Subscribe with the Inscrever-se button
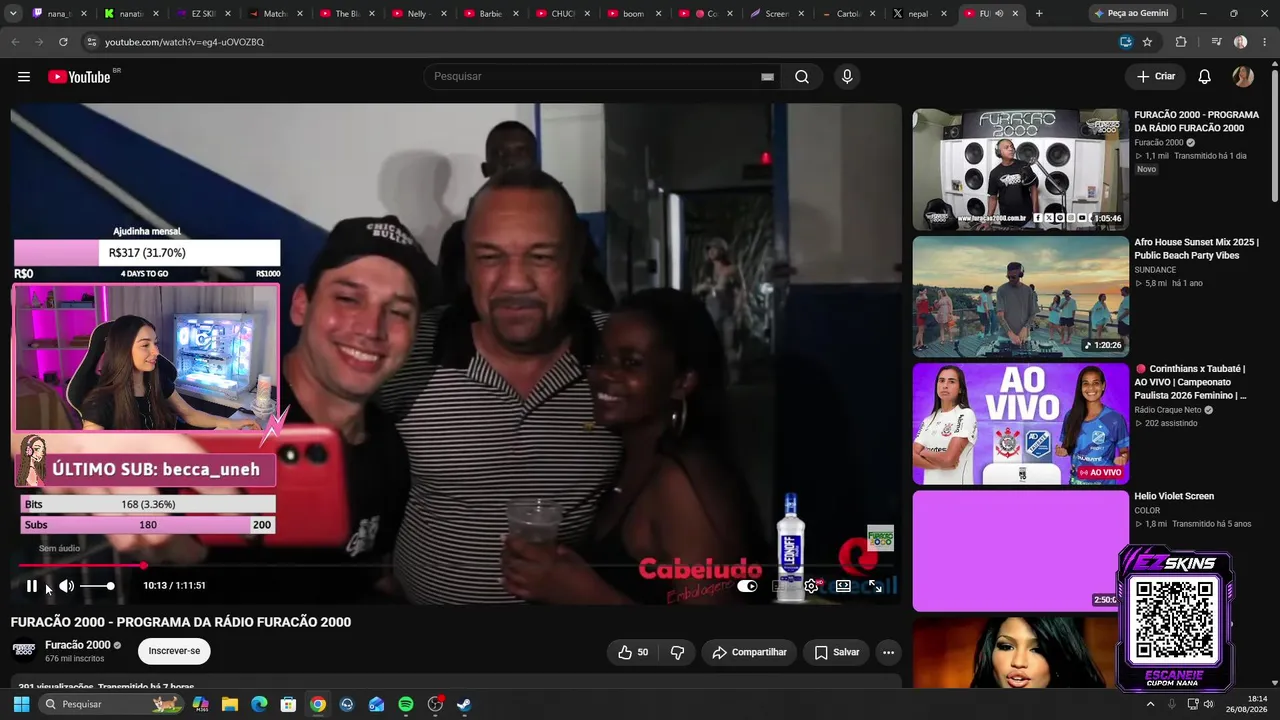The height and width of the screenshot is (720, 1280). pos(174,651)
